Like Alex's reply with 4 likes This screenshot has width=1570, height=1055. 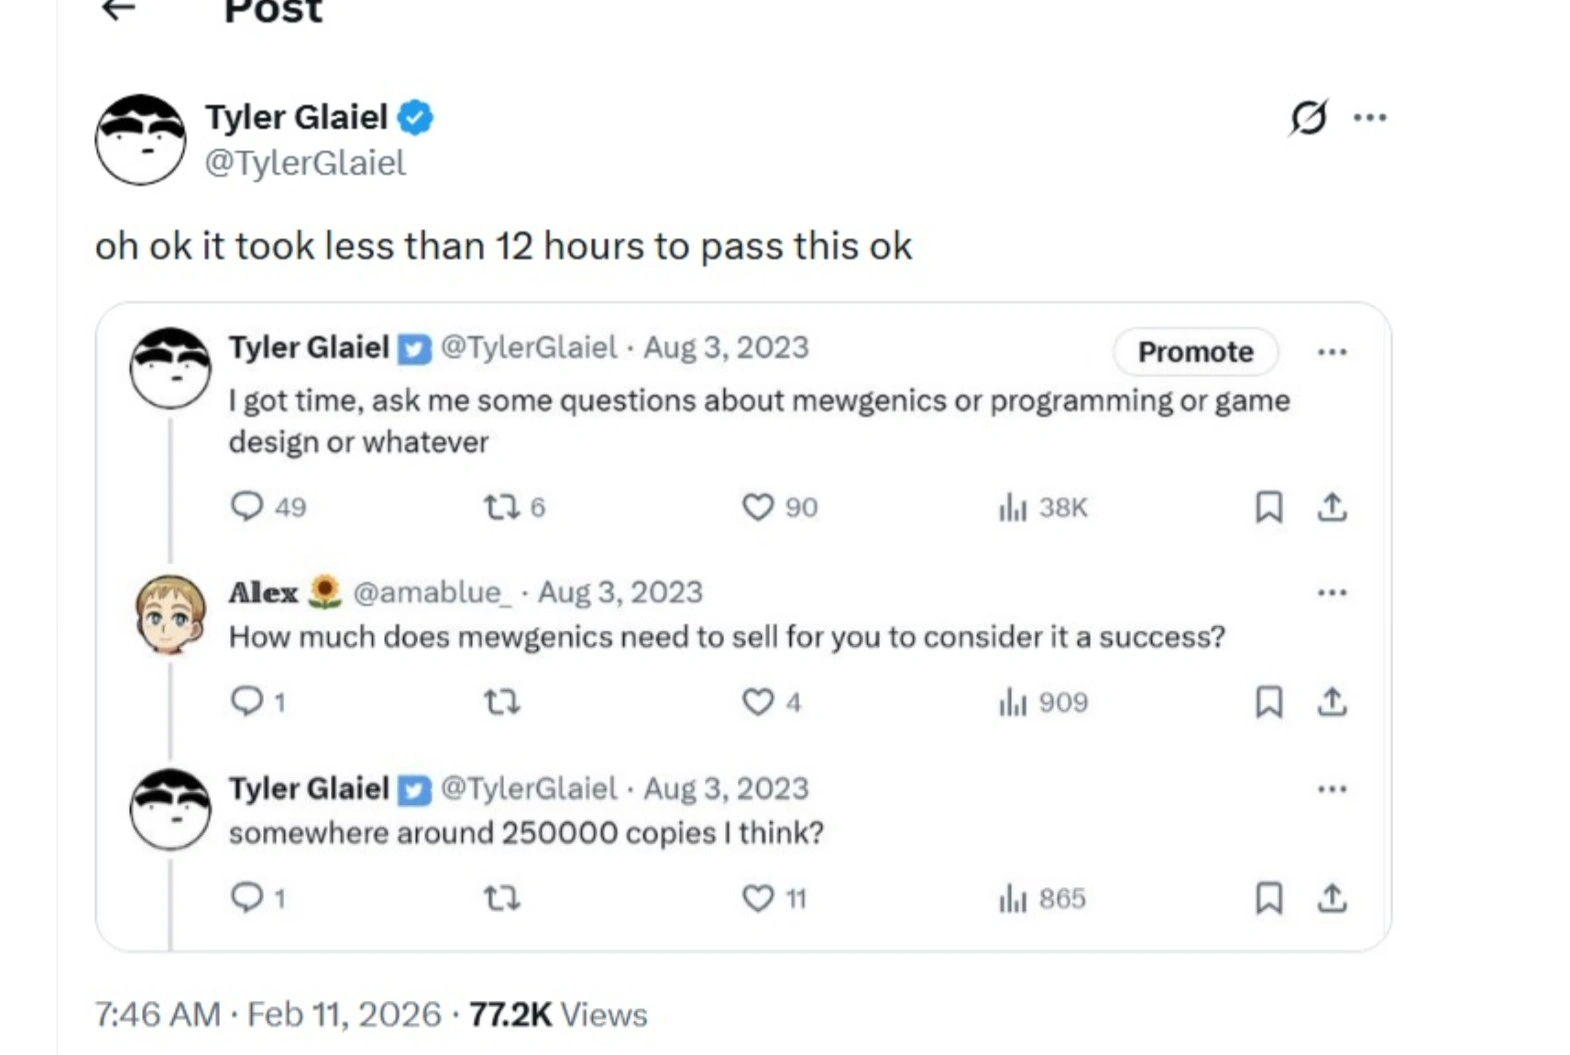pos(758,702)
